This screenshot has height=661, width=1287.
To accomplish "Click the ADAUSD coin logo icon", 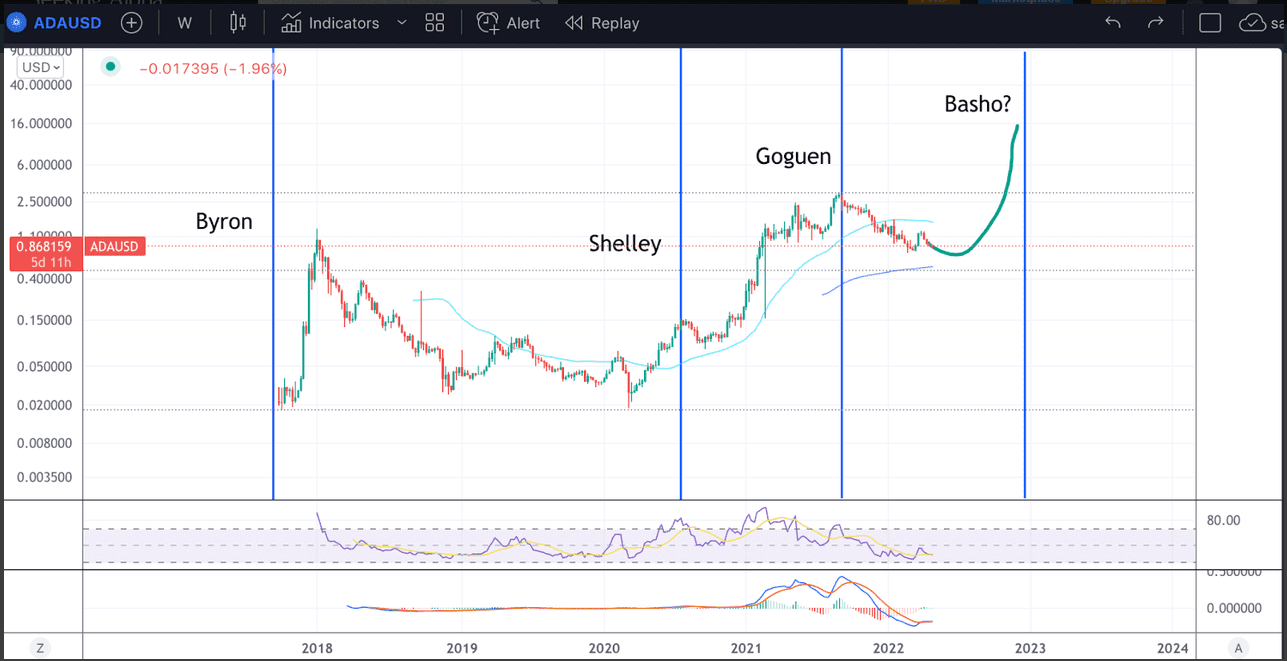I will tap(16, 22).
